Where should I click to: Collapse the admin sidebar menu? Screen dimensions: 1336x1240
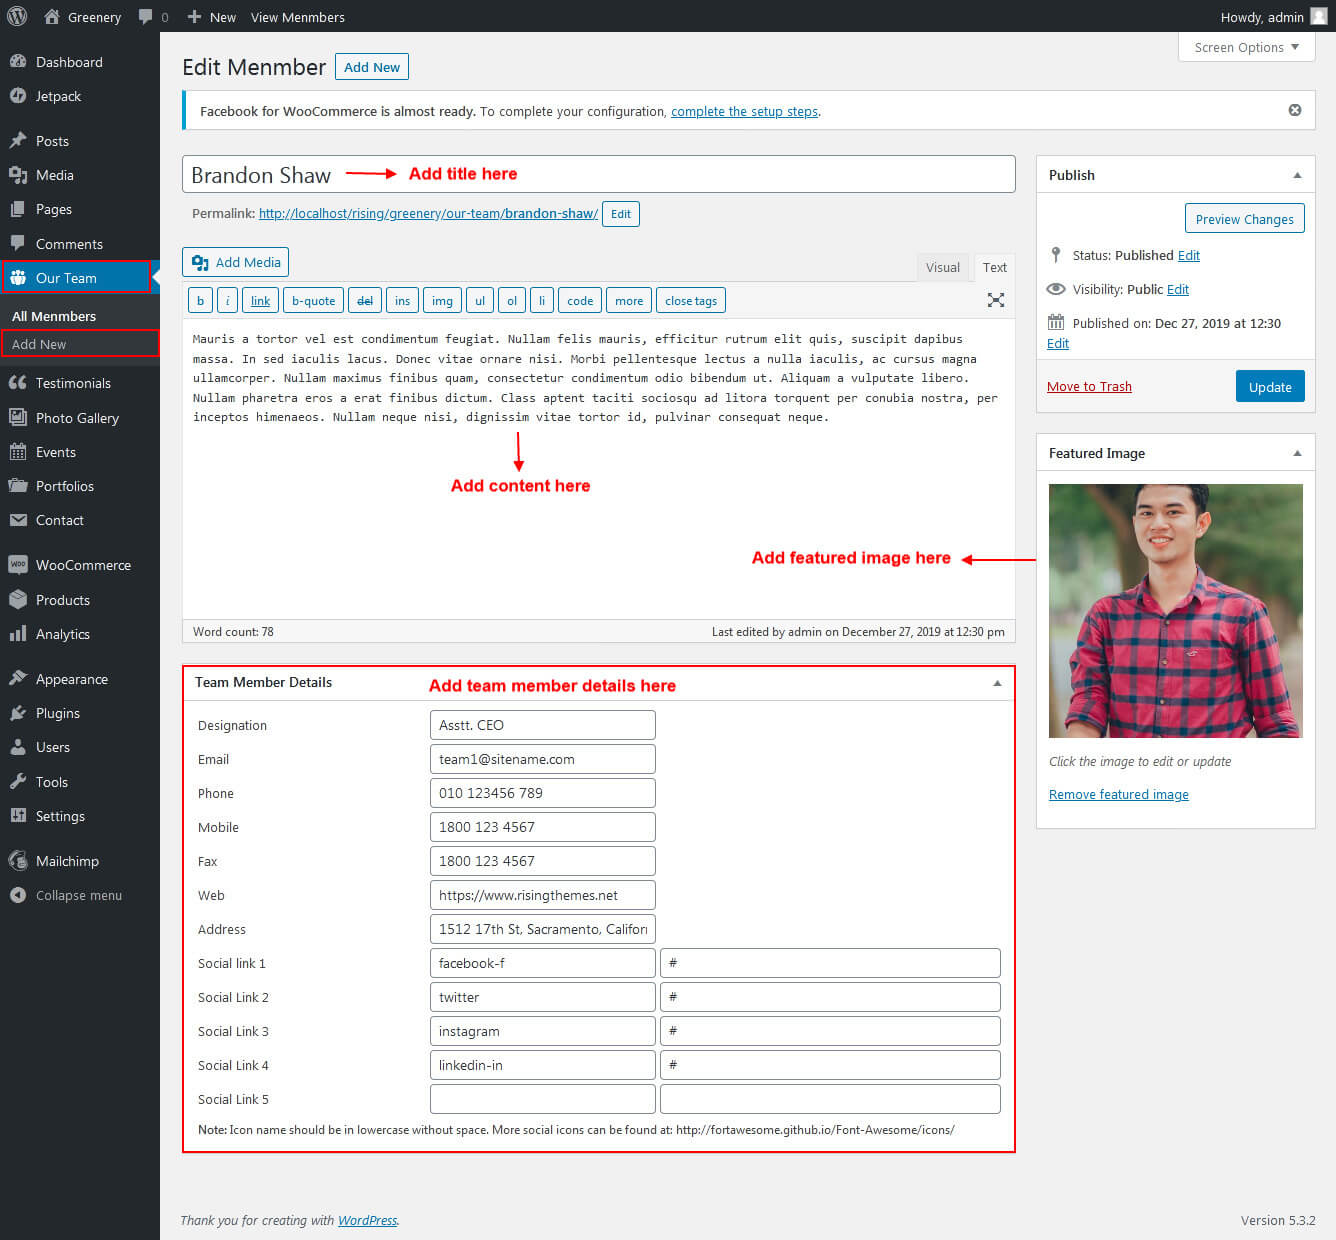(x=78, y=895)
